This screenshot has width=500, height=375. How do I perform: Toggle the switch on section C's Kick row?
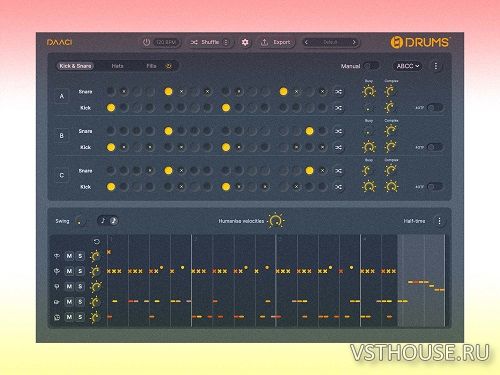(x=435, y=187)
